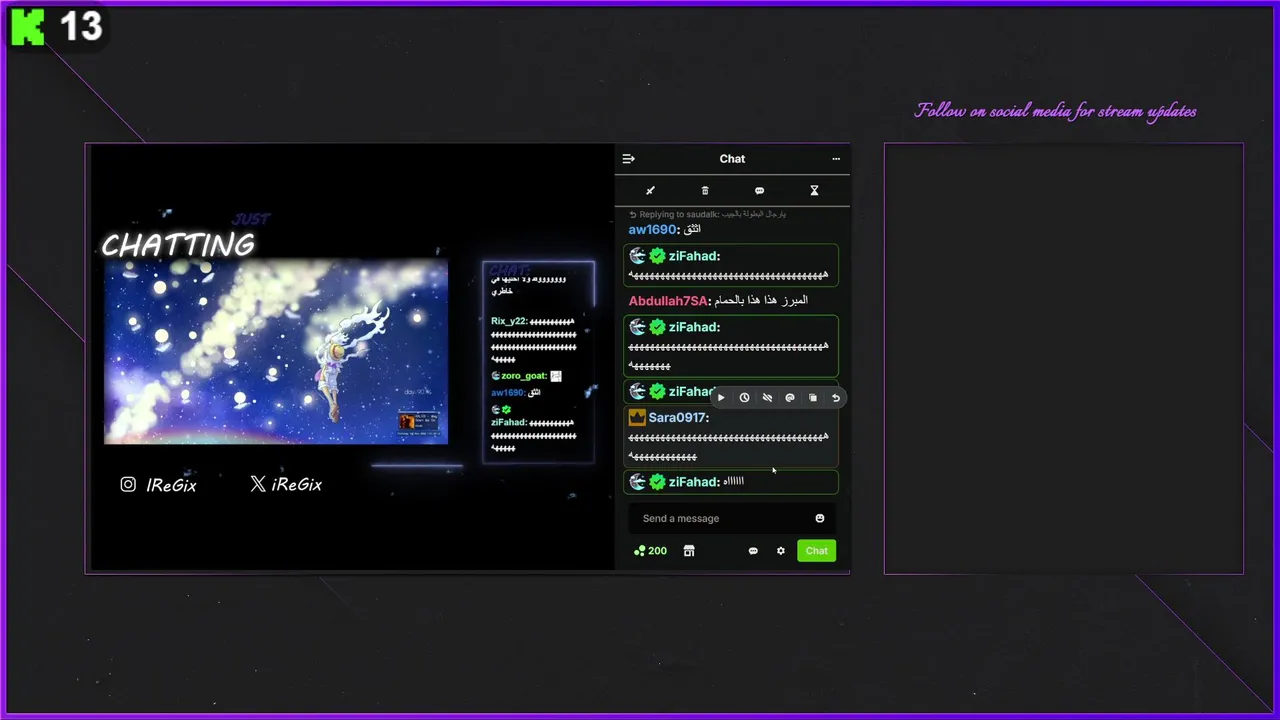Open the chat three-dot options menu

coord(836,159)
